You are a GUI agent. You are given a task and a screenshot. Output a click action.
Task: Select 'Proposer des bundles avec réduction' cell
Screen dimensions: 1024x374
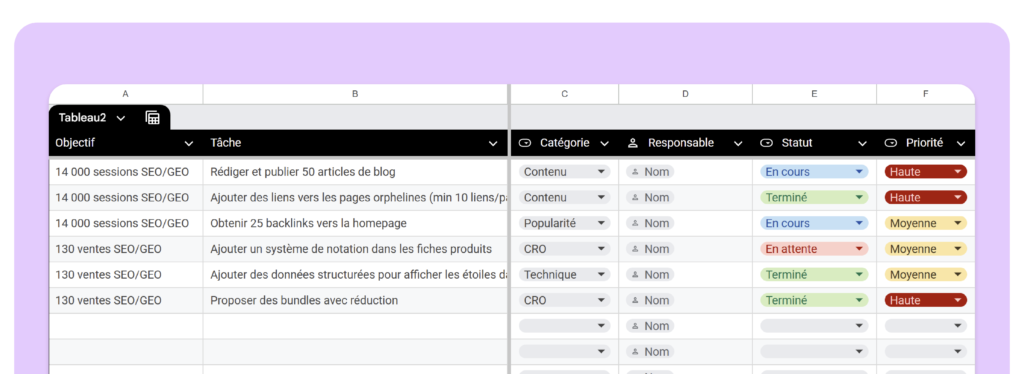click(x=355, y=300)
